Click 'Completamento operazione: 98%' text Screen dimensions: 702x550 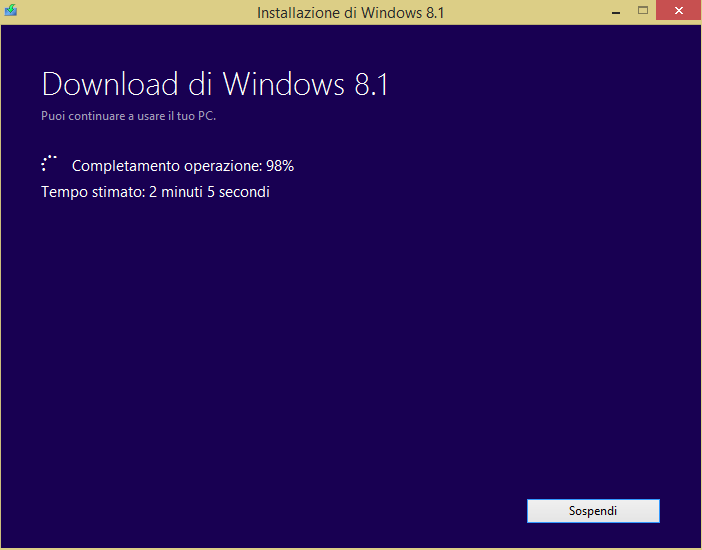183,166
